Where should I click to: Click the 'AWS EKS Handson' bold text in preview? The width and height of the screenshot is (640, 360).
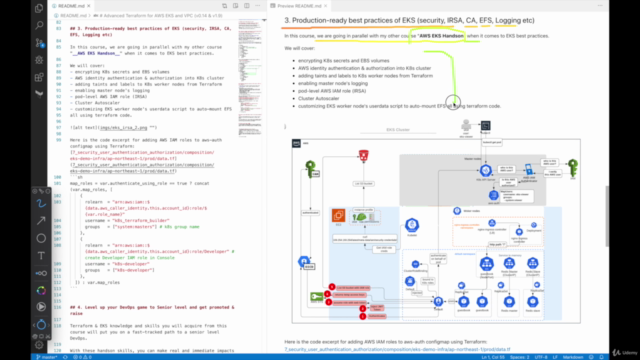441,36
